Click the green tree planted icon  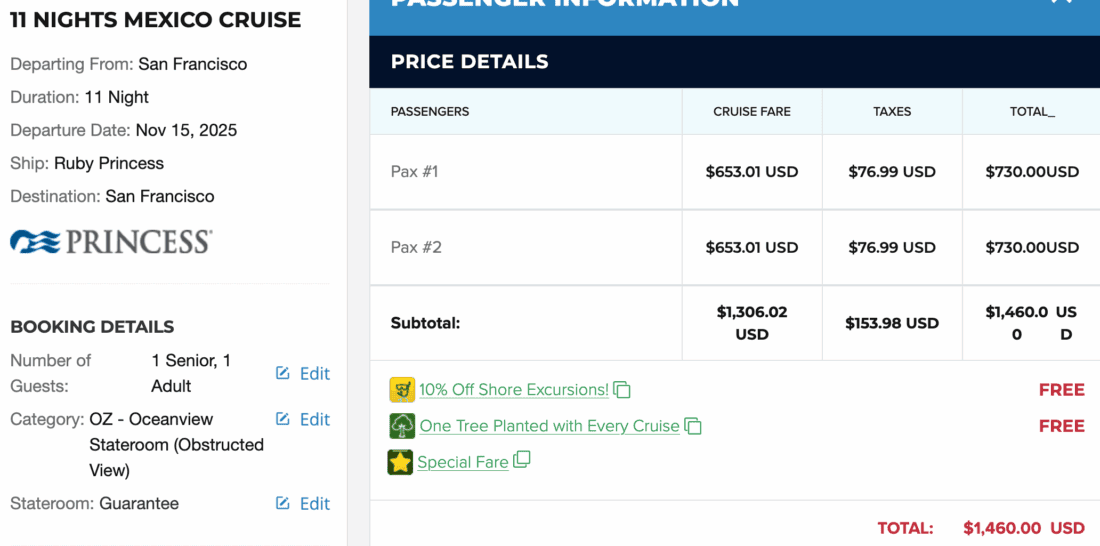pos(402,426)
